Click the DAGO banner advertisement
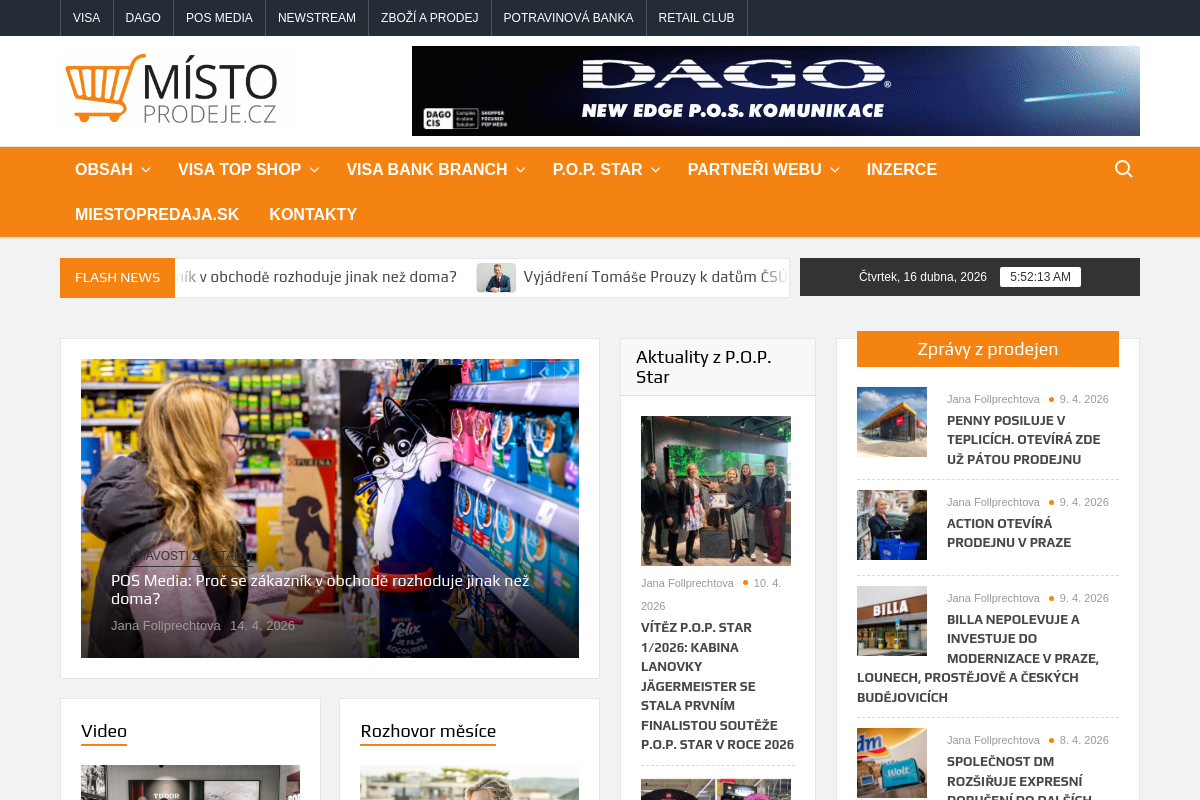The height and width of the screenshot is (800, 1200). point(776,91)
